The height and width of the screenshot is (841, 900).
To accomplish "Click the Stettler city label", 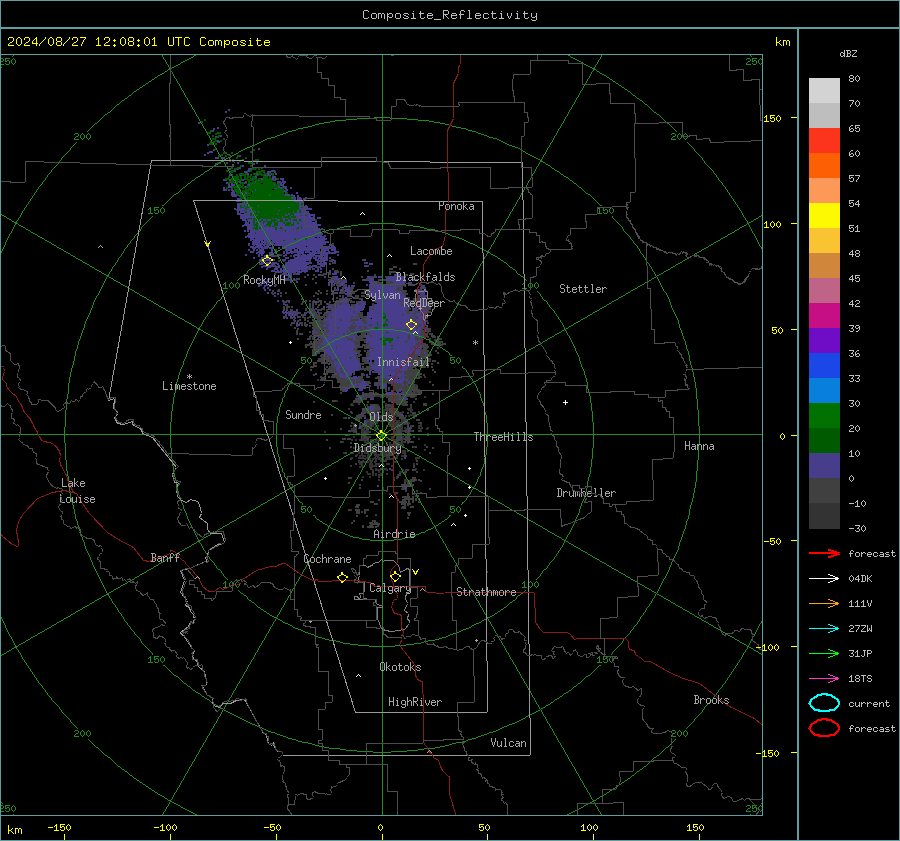I will pyautogui.click(x=583, y=289).
